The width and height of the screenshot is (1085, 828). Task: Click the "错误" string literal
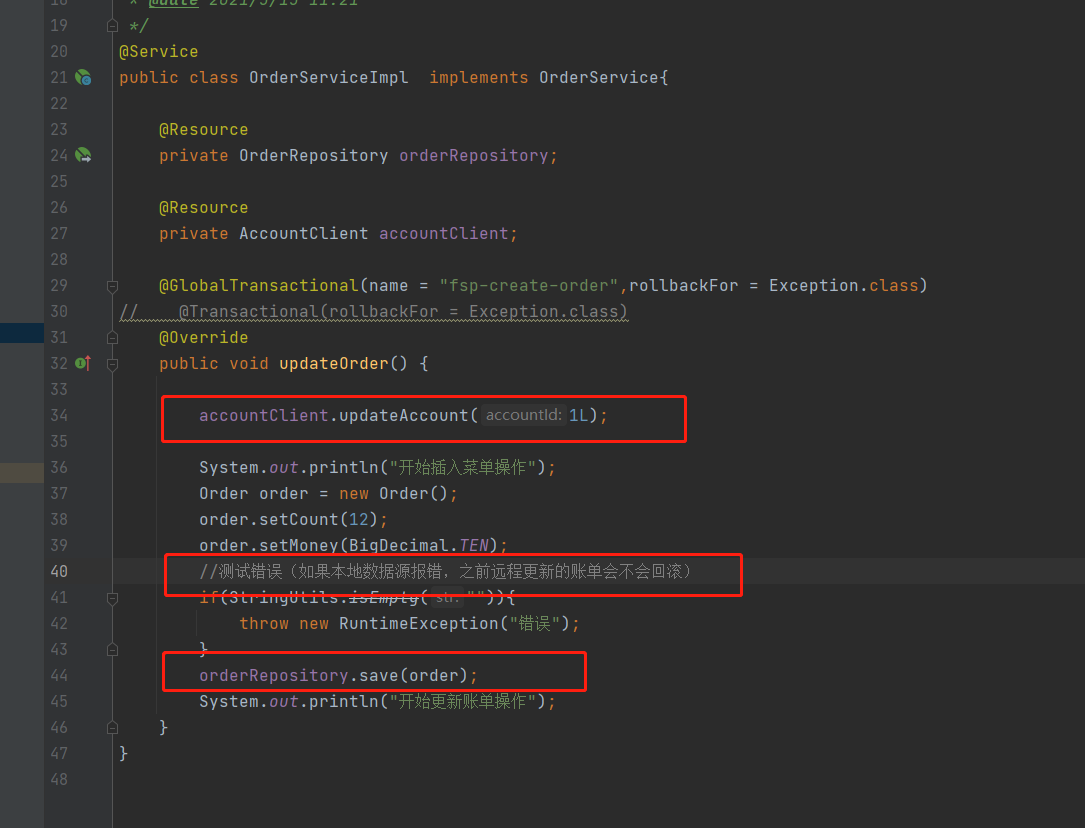point(534,624)
